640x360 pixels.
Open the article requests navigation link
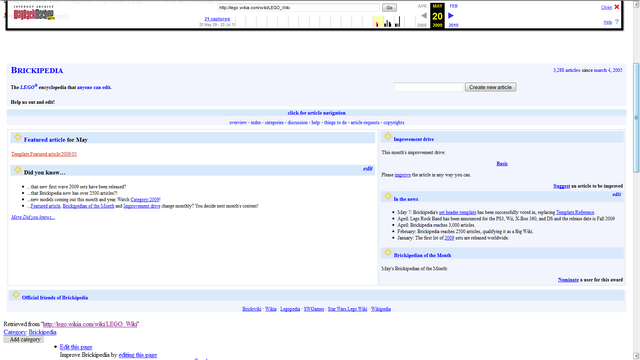[365, 122]
